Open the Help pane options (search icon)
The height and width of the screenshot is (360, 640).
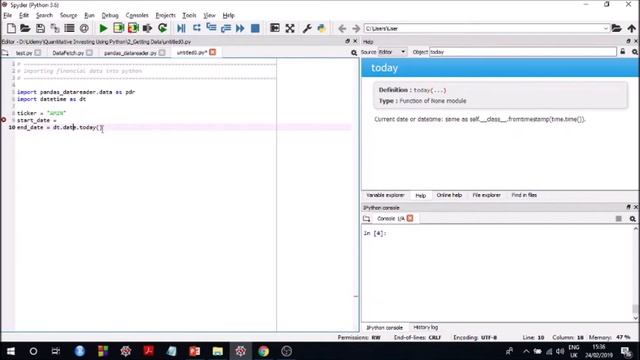tap(635, 52)
